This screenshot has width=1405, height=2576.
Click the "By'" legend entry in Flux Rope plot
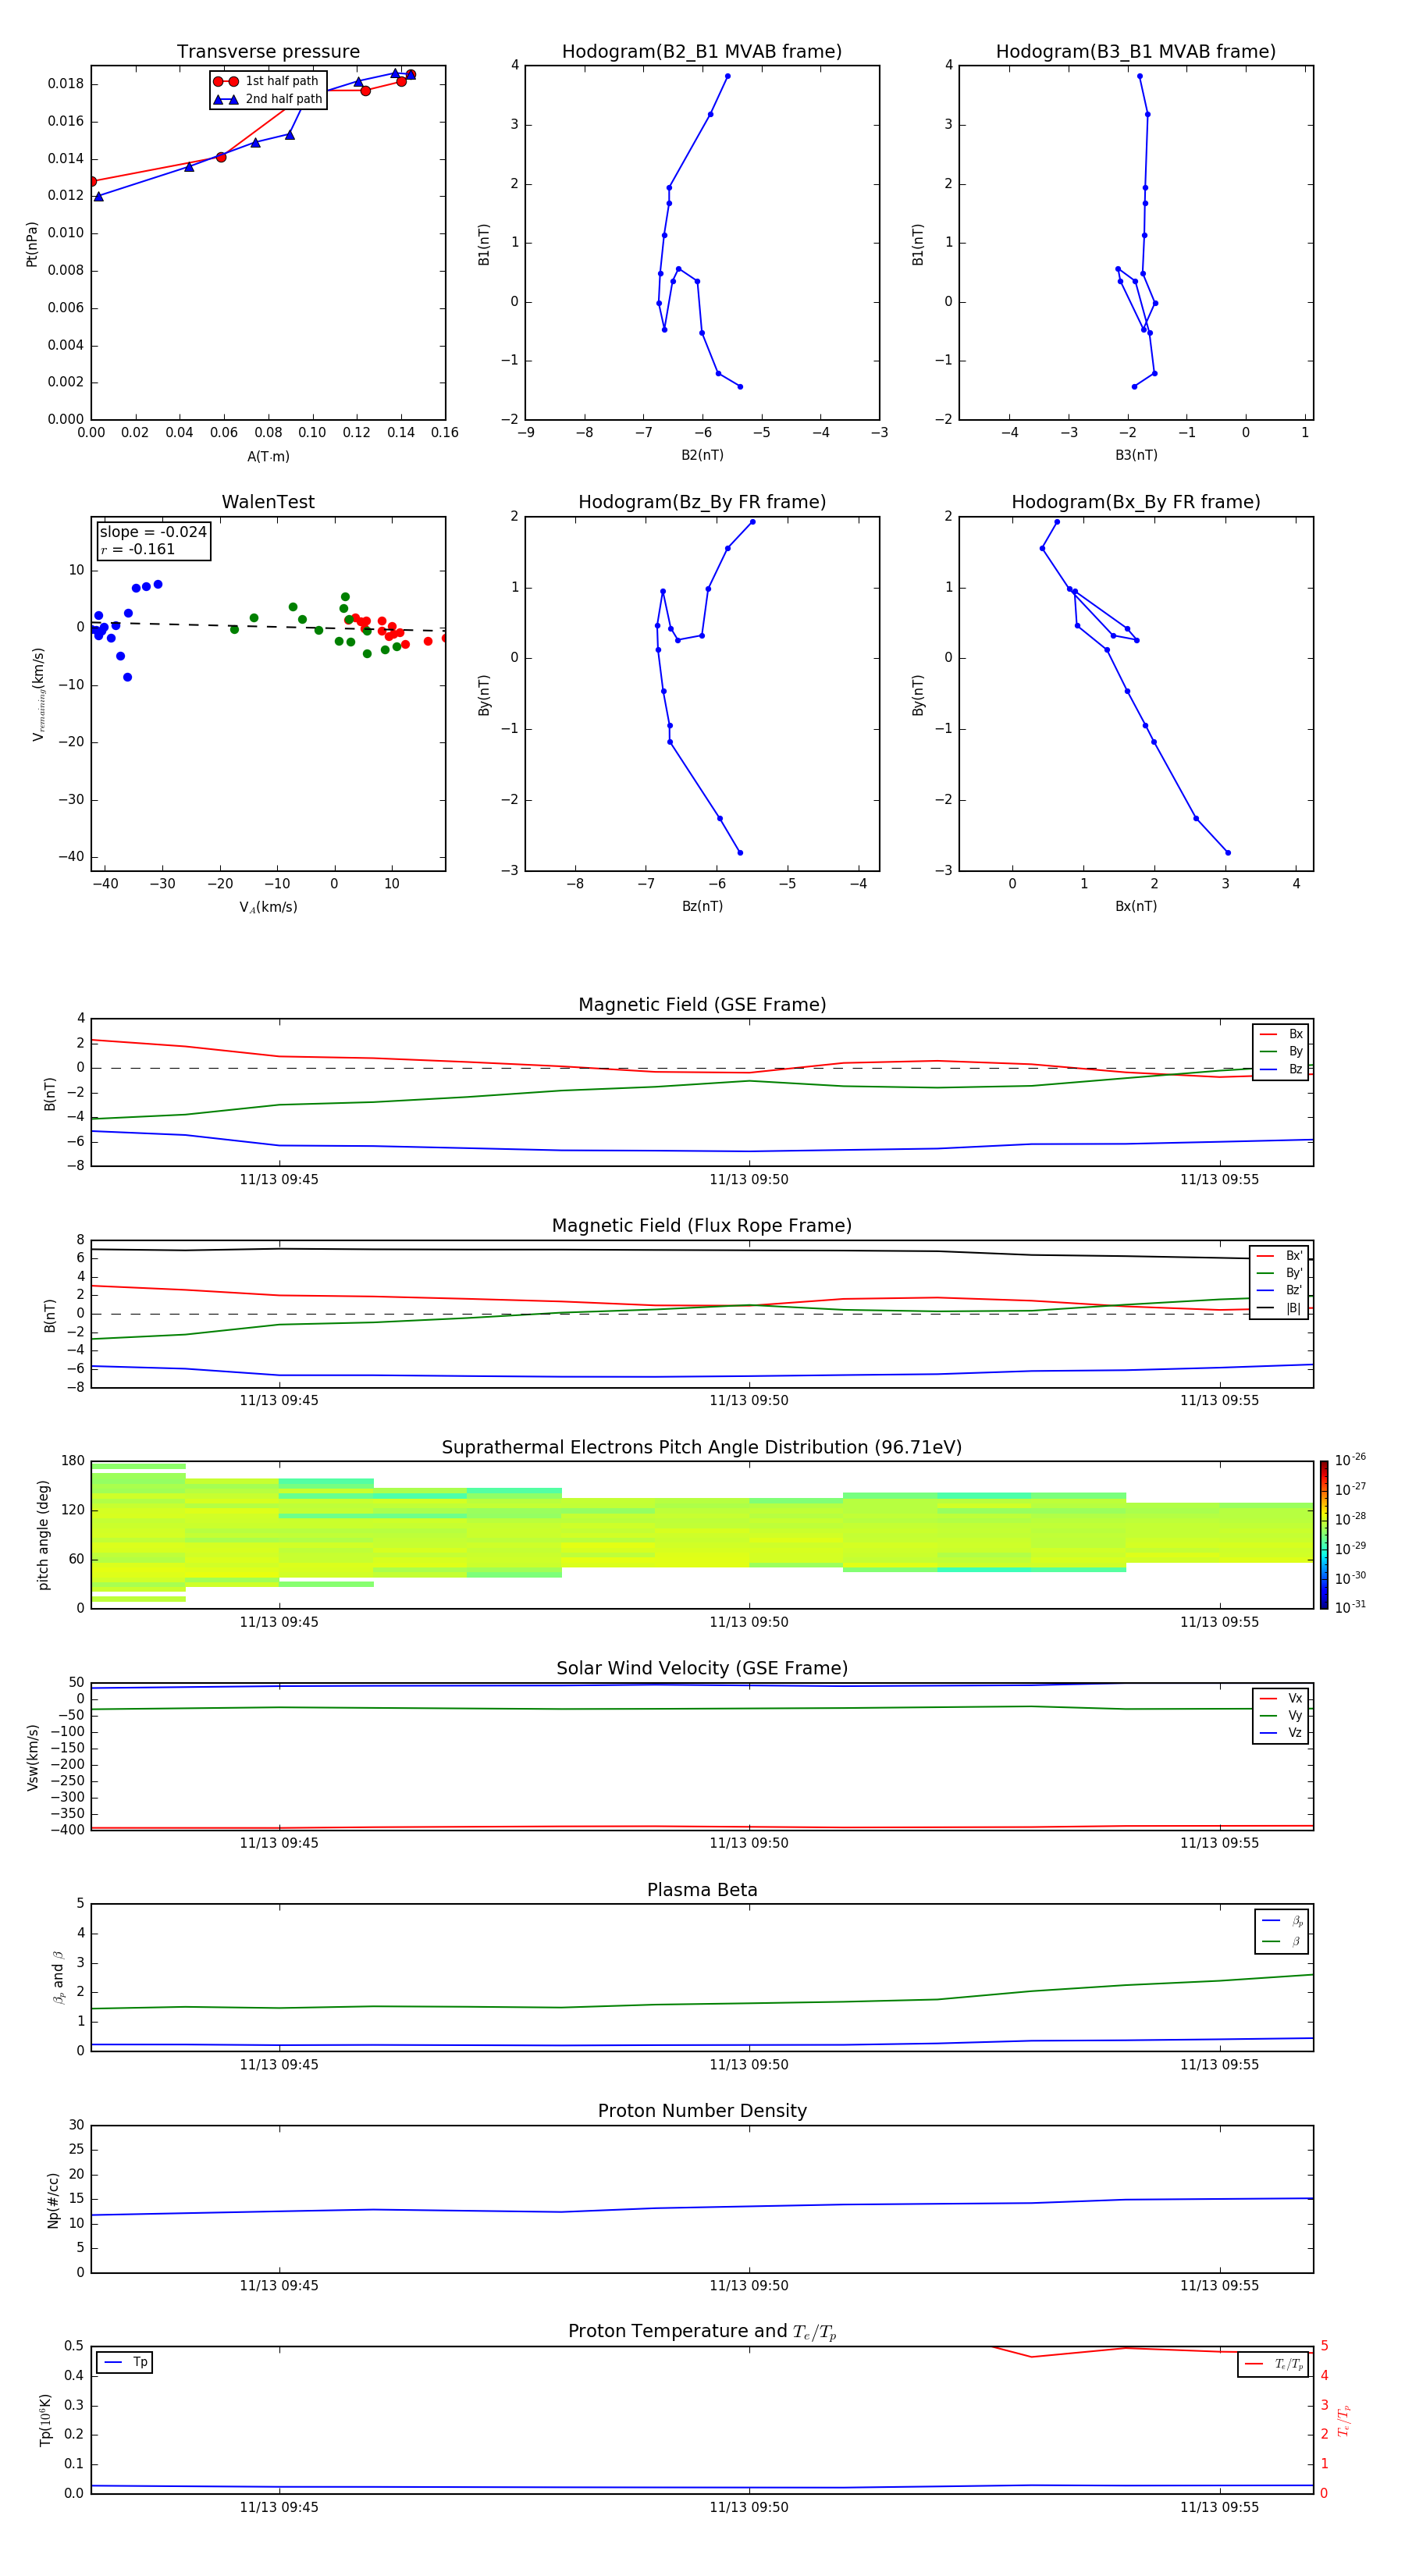pos(1279,1273)
